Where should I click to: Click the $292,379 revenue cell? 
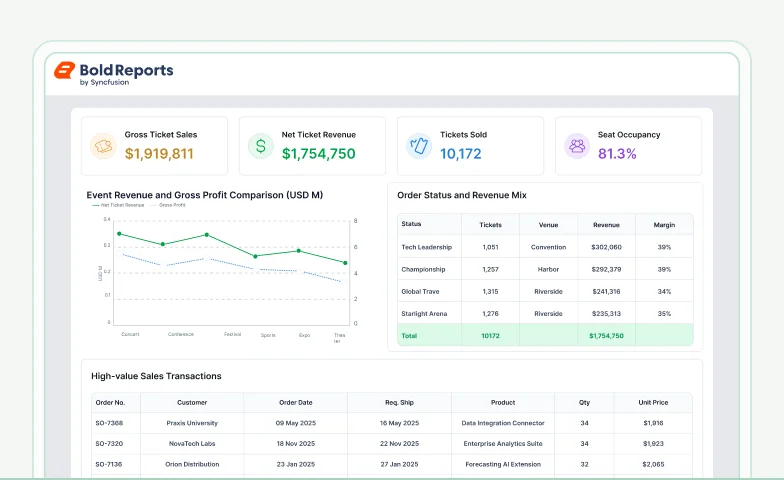tap(606, 269)
